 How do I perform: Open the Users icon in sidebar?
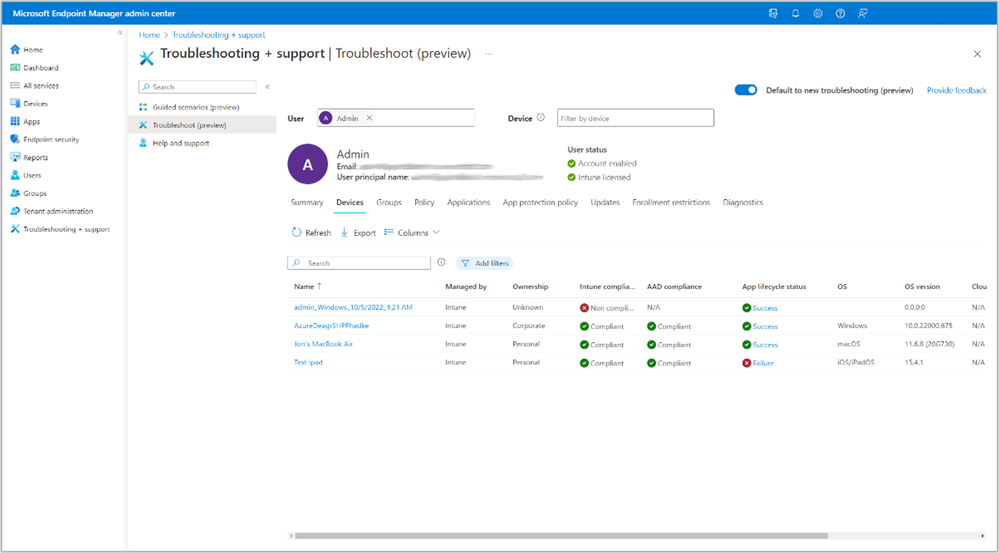[x=15, y=175]
